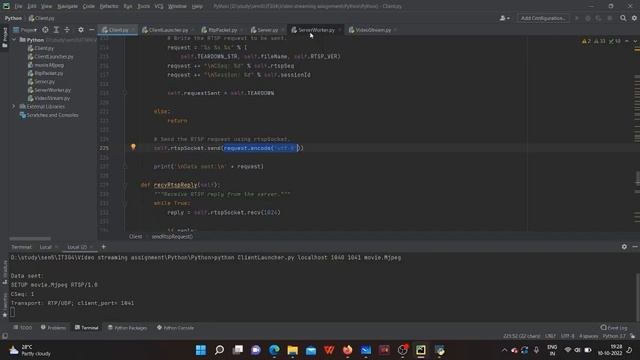Toggle the Project tool window side tab

4,38
